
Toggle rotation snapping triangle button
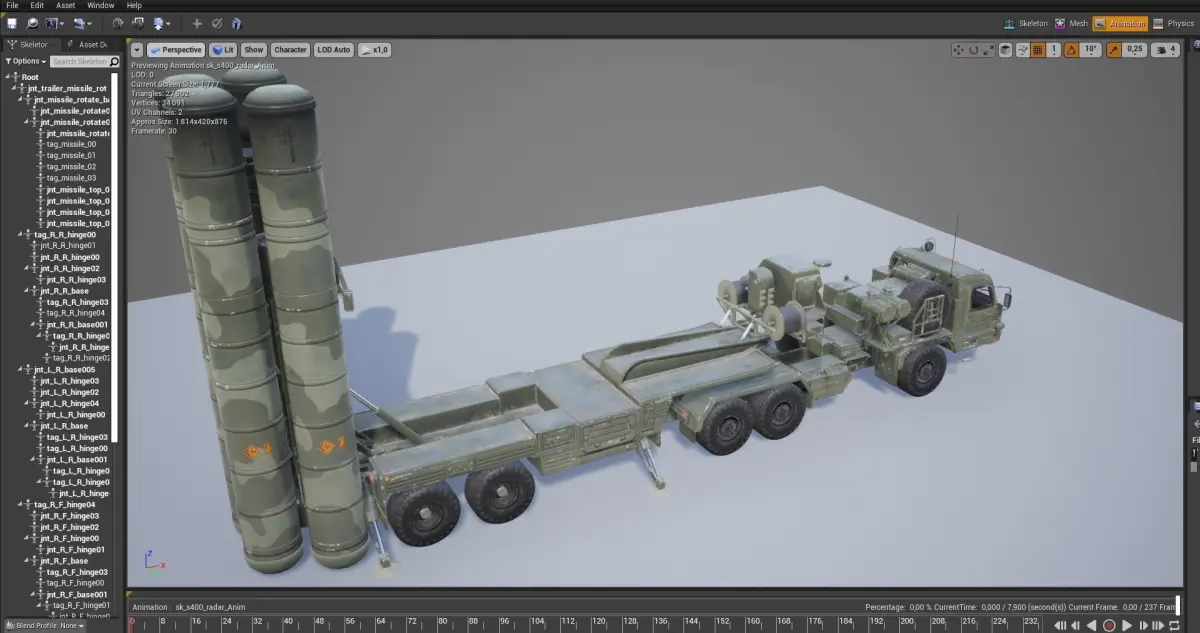(1070, 49)
